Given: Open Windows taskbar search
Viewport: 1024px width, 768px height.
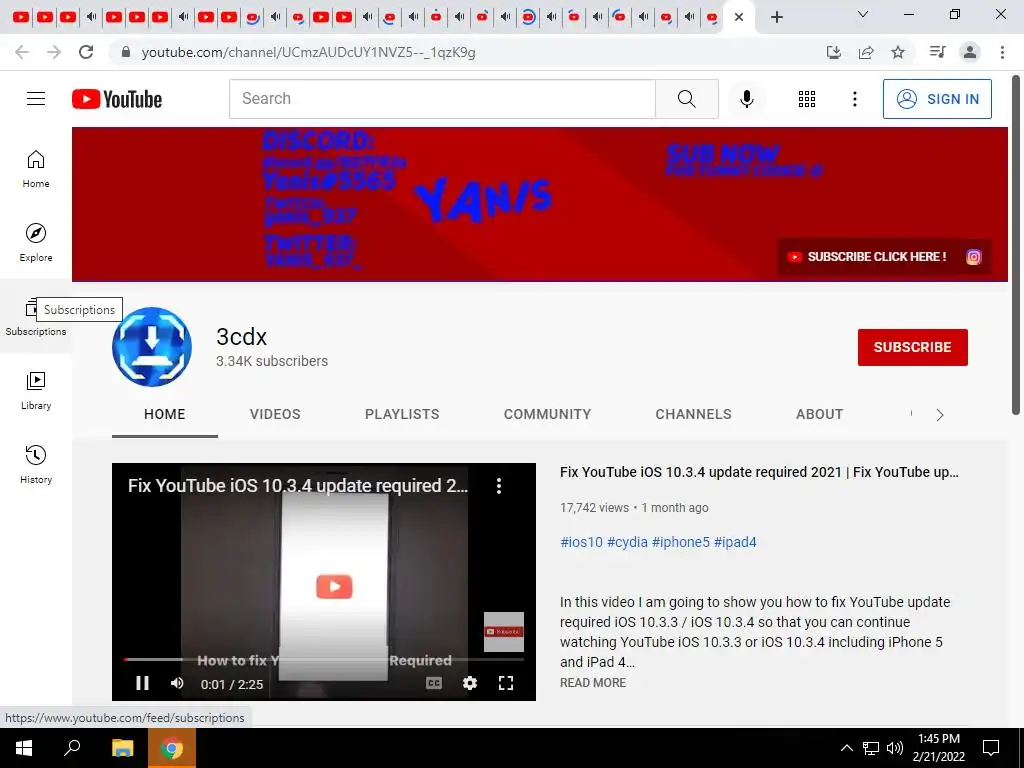Looking at the screenshot, I should [72, 748].
